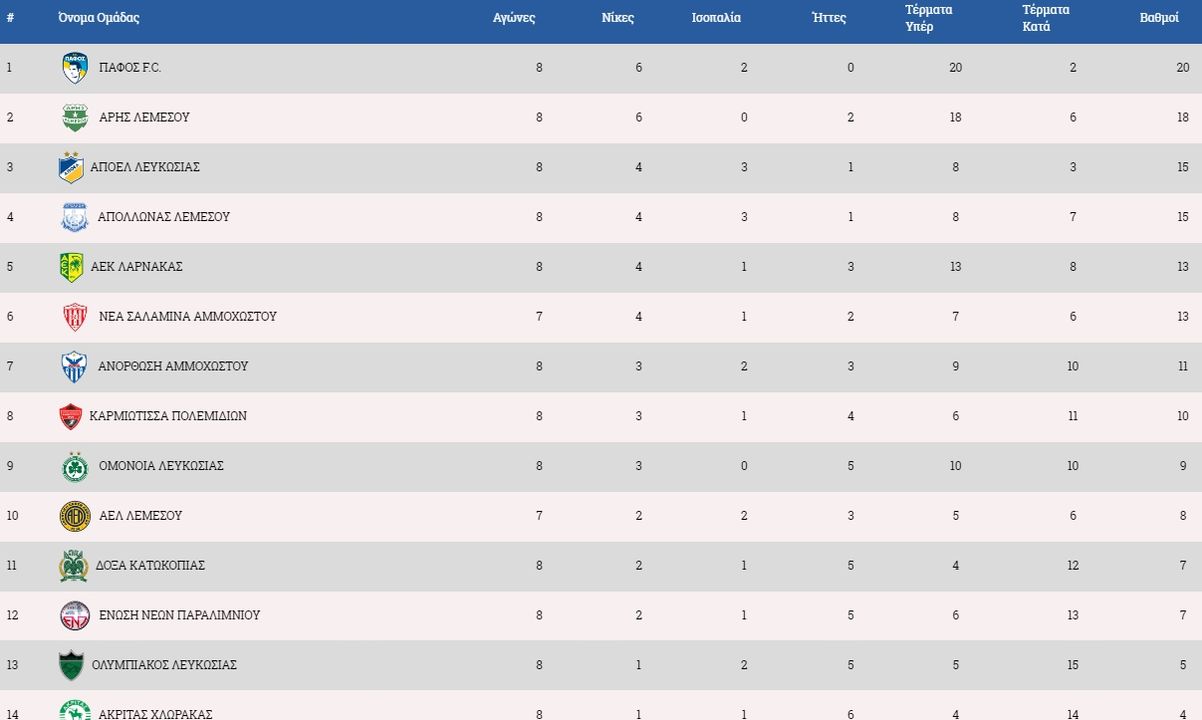The height and width of the screenshot is (720, 1202).
Task: Click ΕΝΩΣΗ ΝΕΩΝ ΠΑΡΑΛΙΜΝΙΟΥ goals-against 13
Action: (1073, 616)
